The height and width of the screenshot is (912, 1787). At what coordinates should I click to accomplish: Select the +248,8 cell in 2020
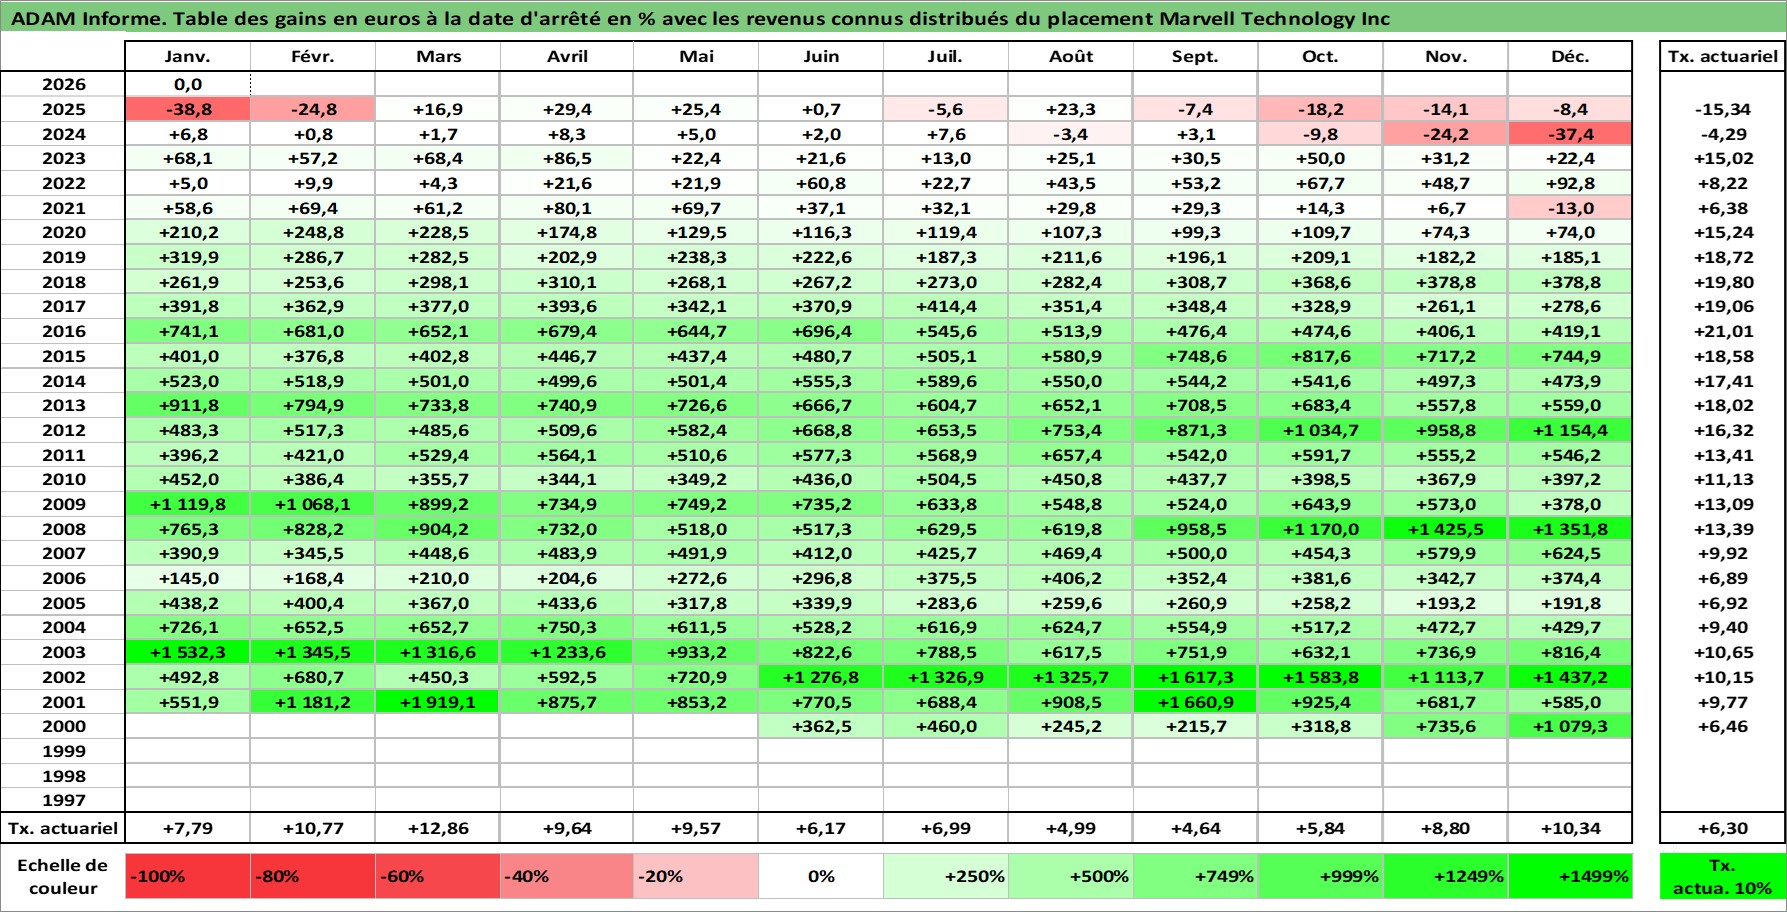tap(313, 232)
